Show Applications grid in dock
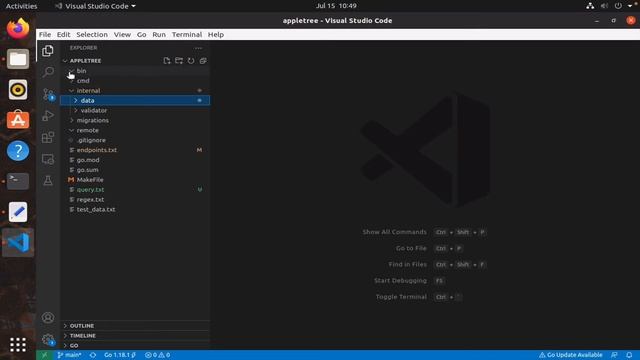Viewport: 640px width, 360px height. (x=18, y=345)
